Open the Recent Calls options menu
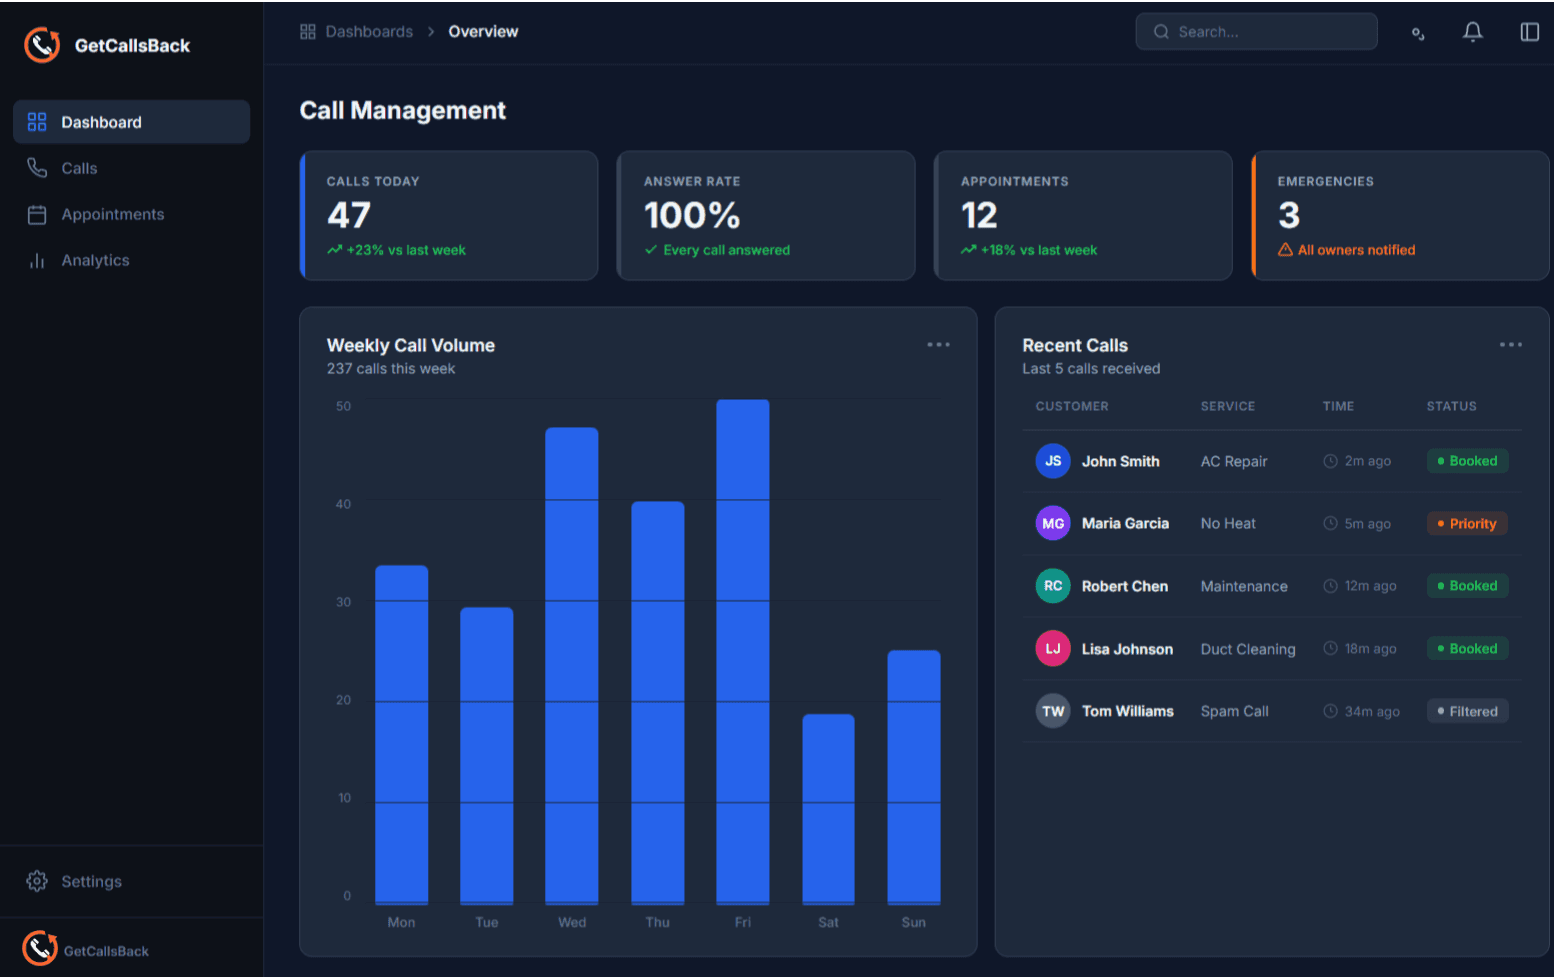 point(1511,344)
